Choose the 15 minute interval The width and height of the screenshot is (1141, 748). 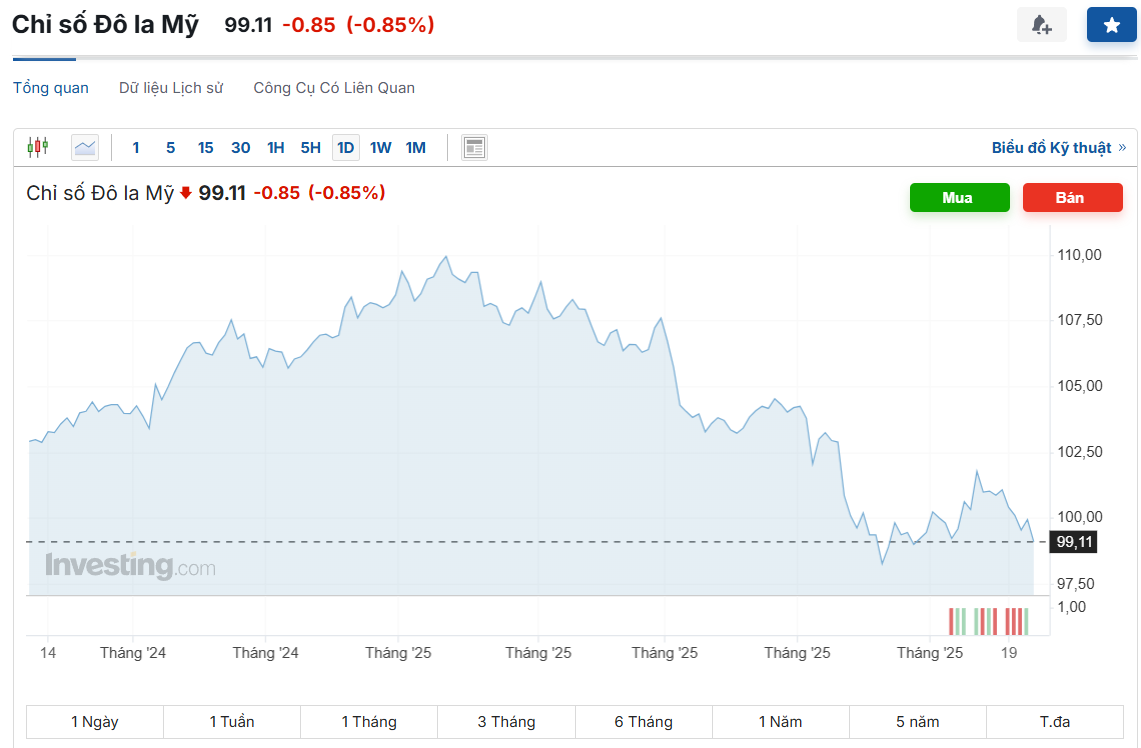tap(206, 148)
